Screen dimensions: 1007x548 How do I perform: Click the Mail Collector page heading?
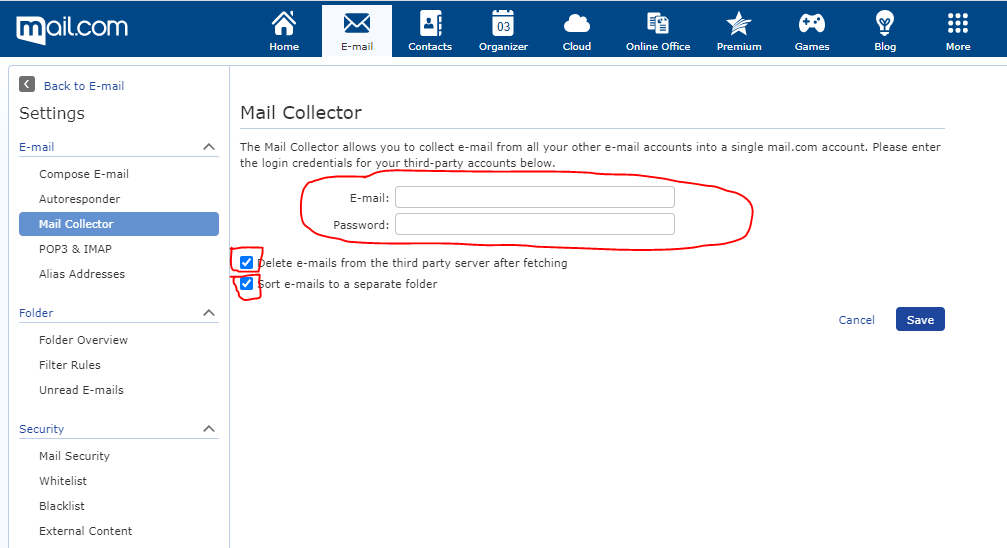coord(301,112)
